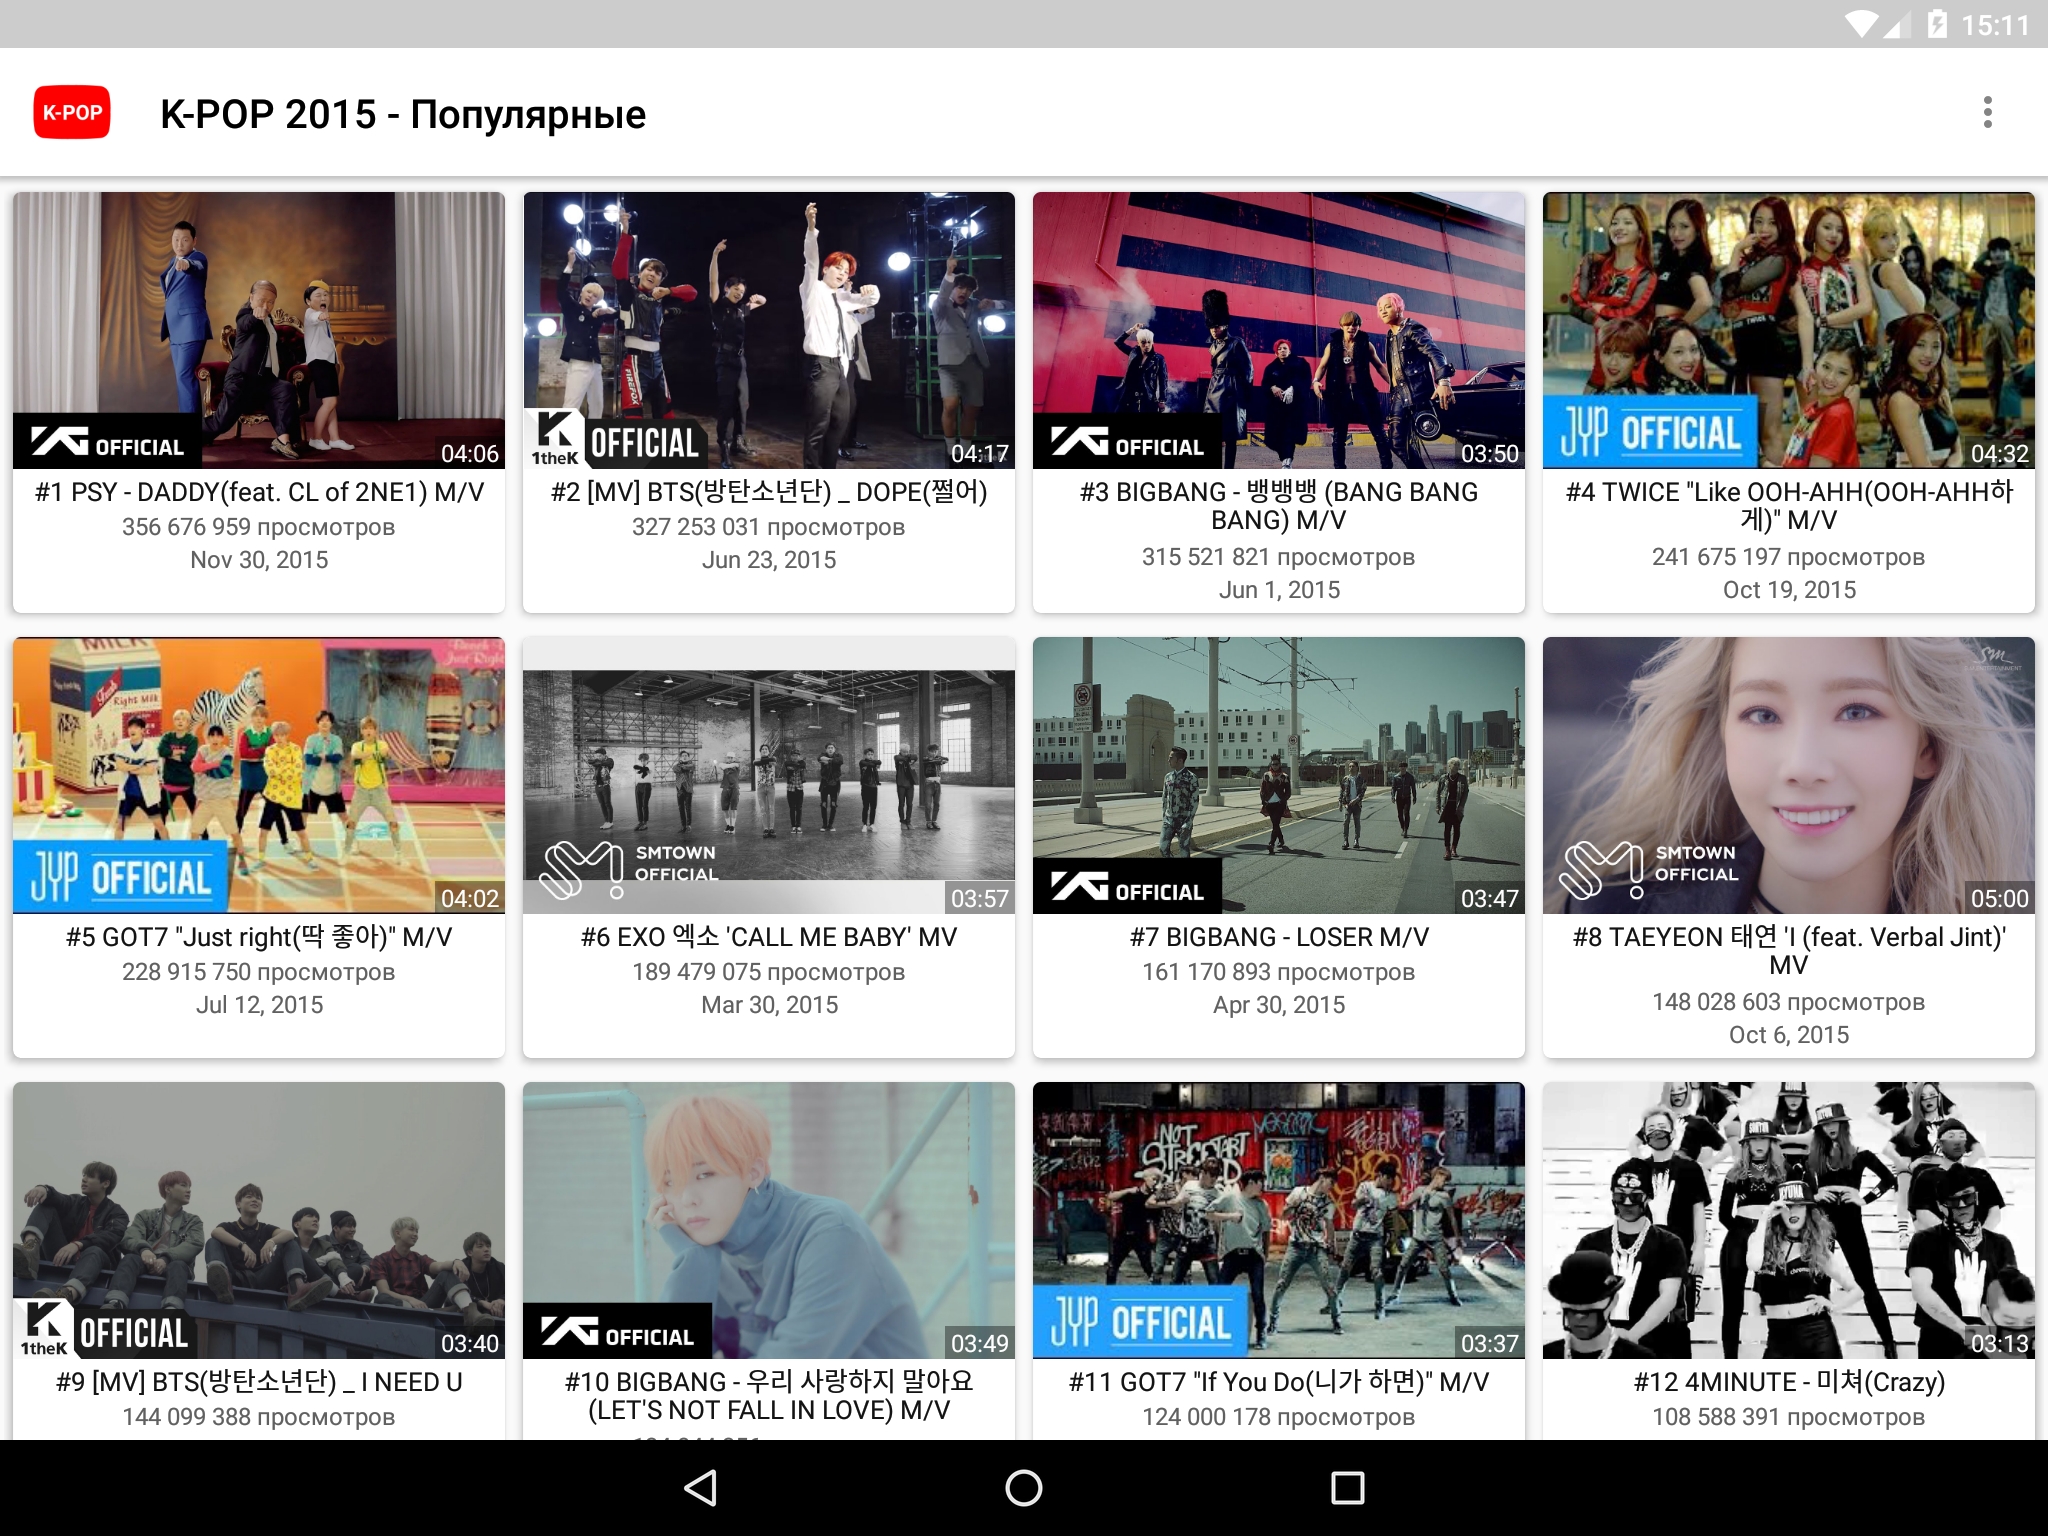
Task: Tap the 'Jun 23, 2015' date
Action: pyautogui.click(x=769, y=560)
